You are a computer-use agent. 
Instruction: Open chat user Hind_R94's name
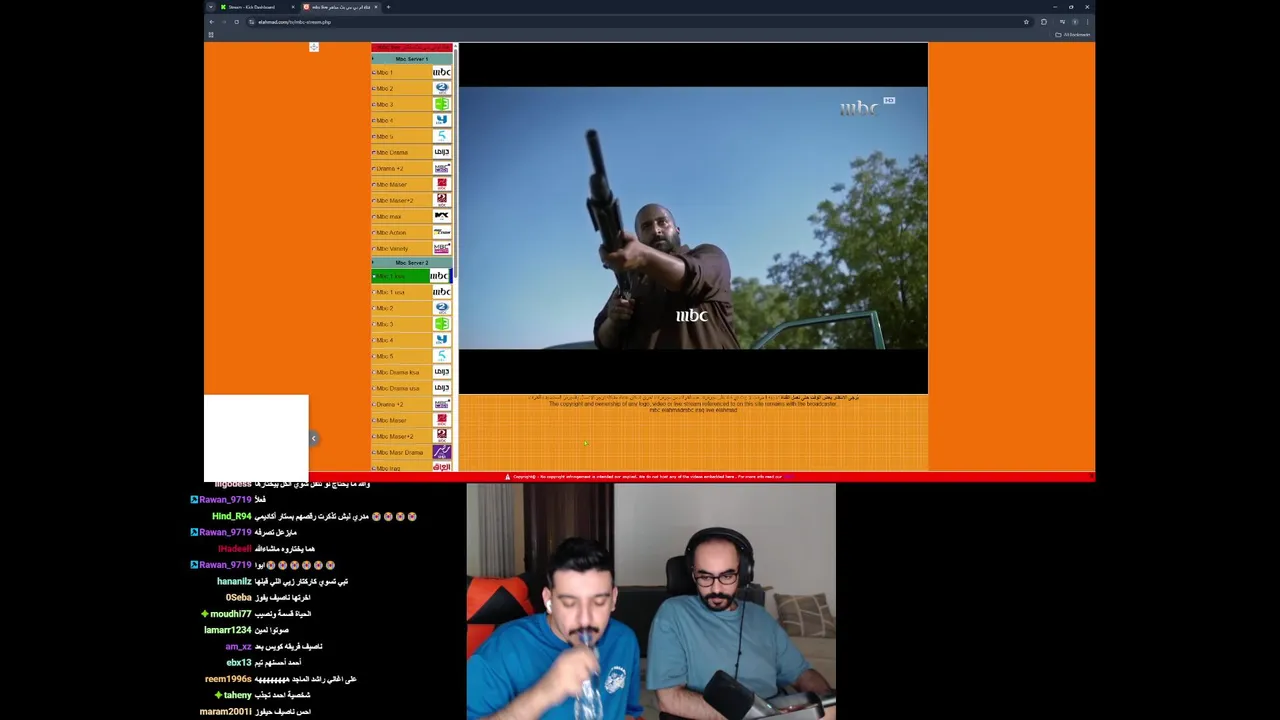[231, 516]
